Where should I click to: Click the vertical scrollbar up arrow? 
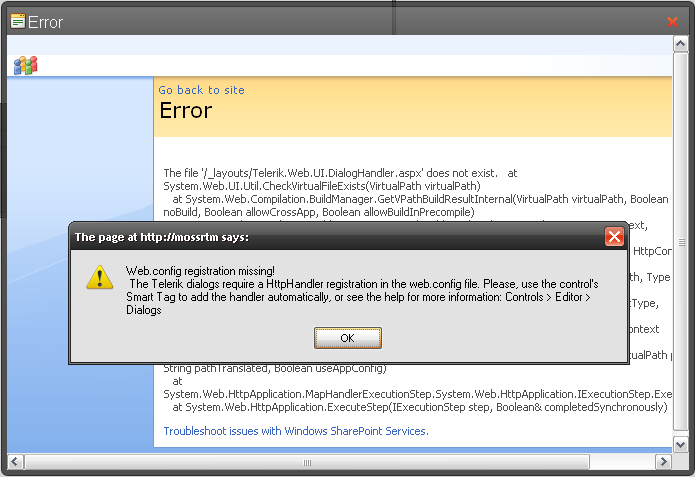(680, 43)
